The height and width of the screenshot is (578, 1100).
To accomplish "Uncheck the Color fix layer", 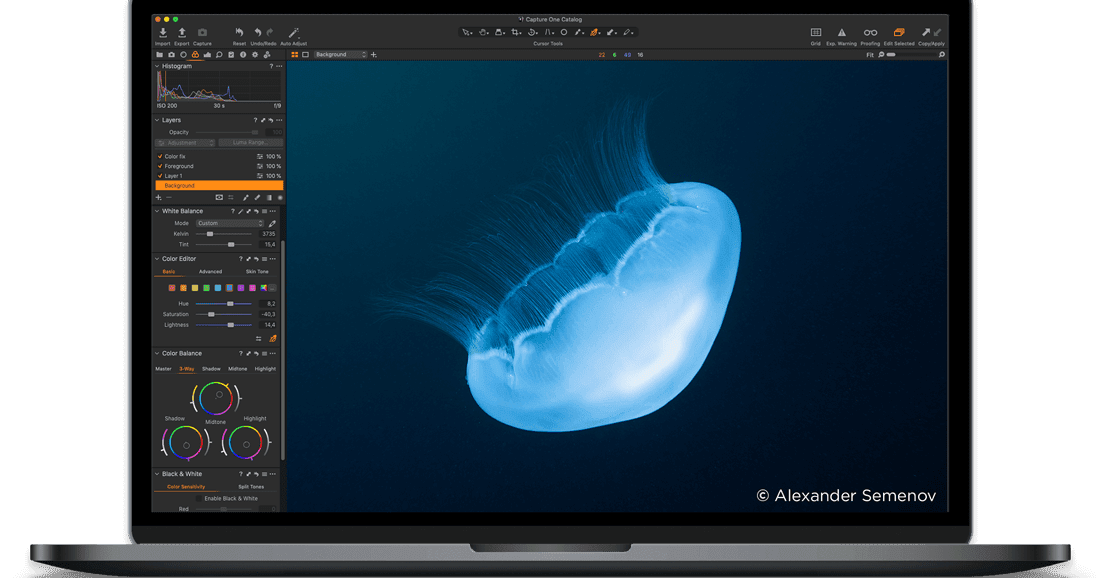I will tap(160, 156).
